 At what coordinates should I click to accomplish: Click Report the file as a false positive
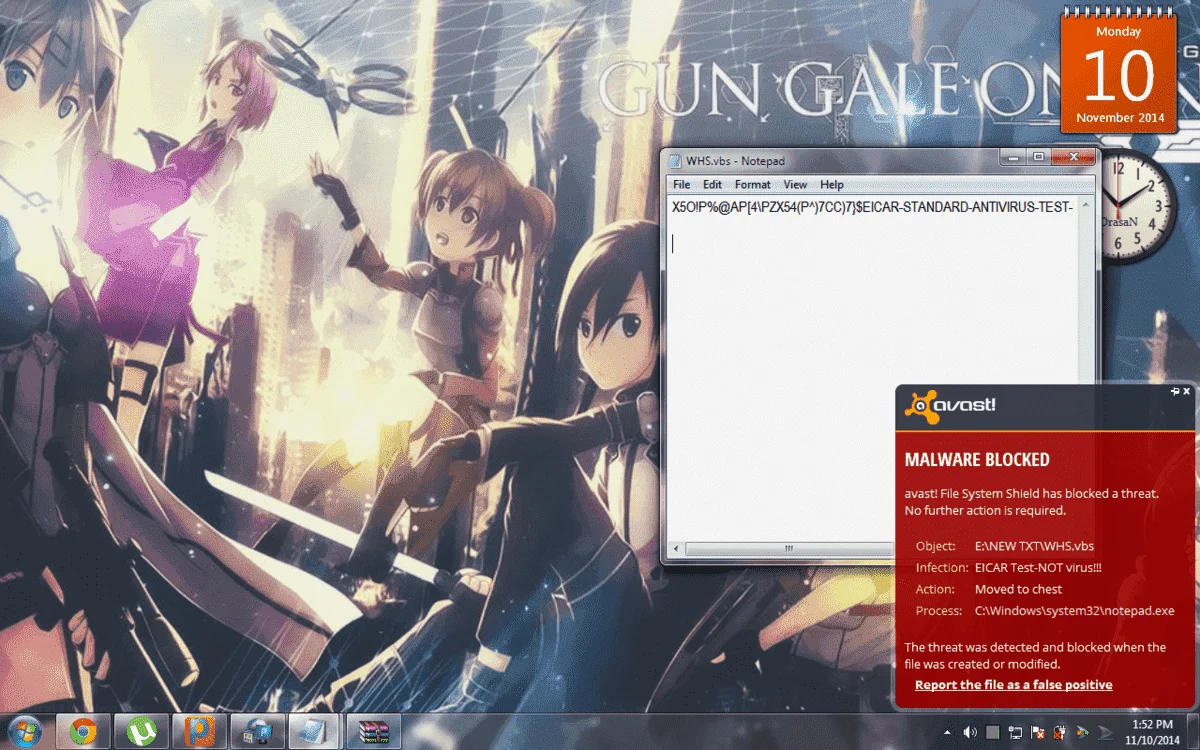pos(1013,685)
